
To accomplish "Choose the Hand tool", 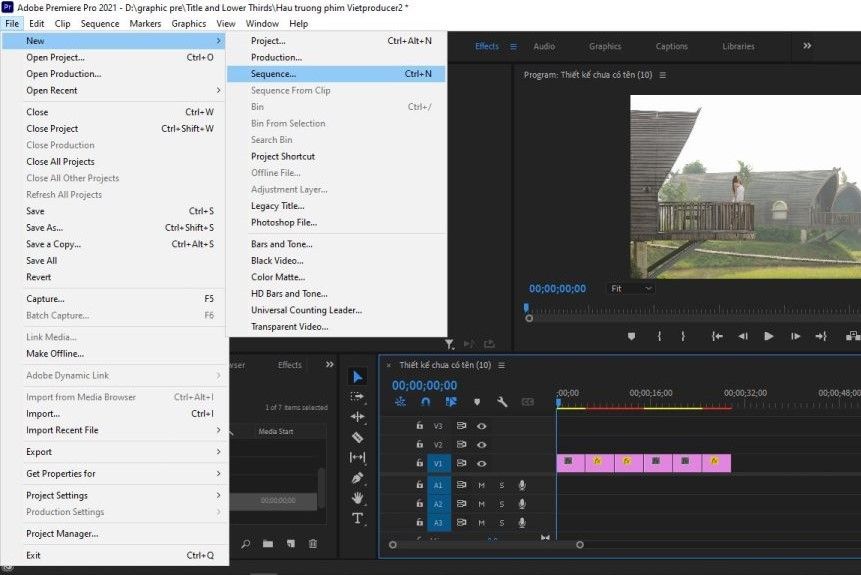I will tap(358, 498).
